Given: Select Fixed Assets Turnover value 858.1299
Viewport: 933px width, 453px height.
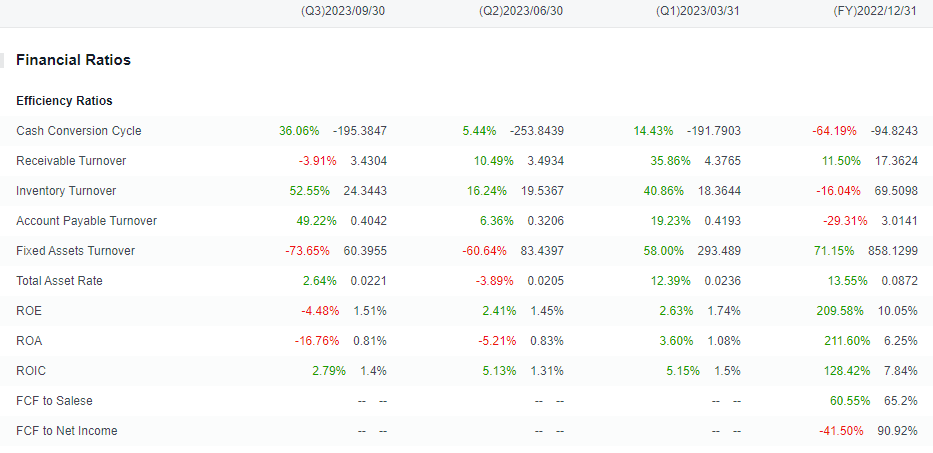Looking at the screenshot, I should pos(893,251).
